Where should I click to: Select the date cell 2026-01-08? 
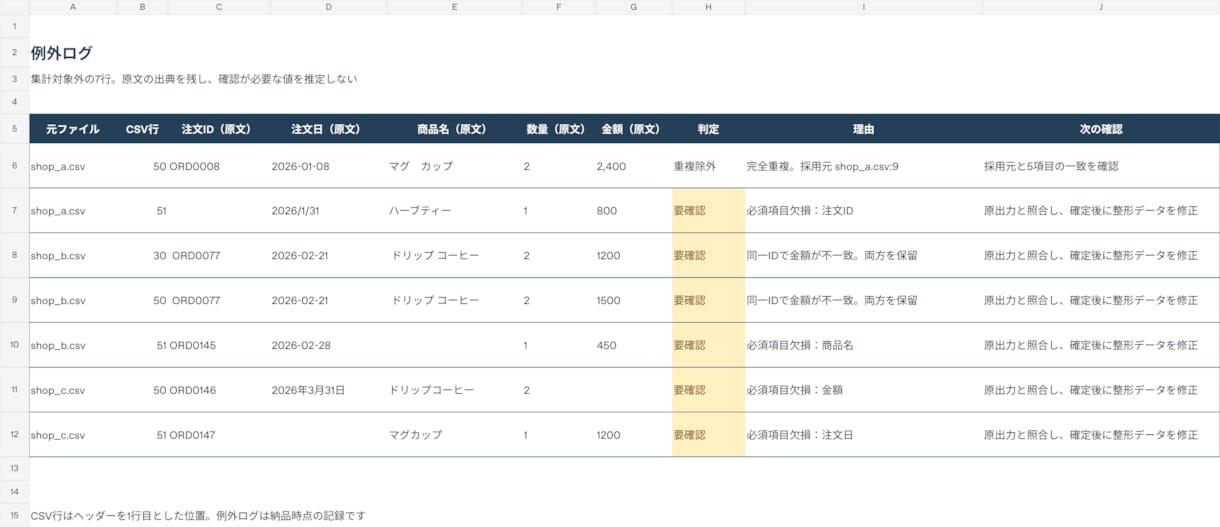[x=328, y=166]
